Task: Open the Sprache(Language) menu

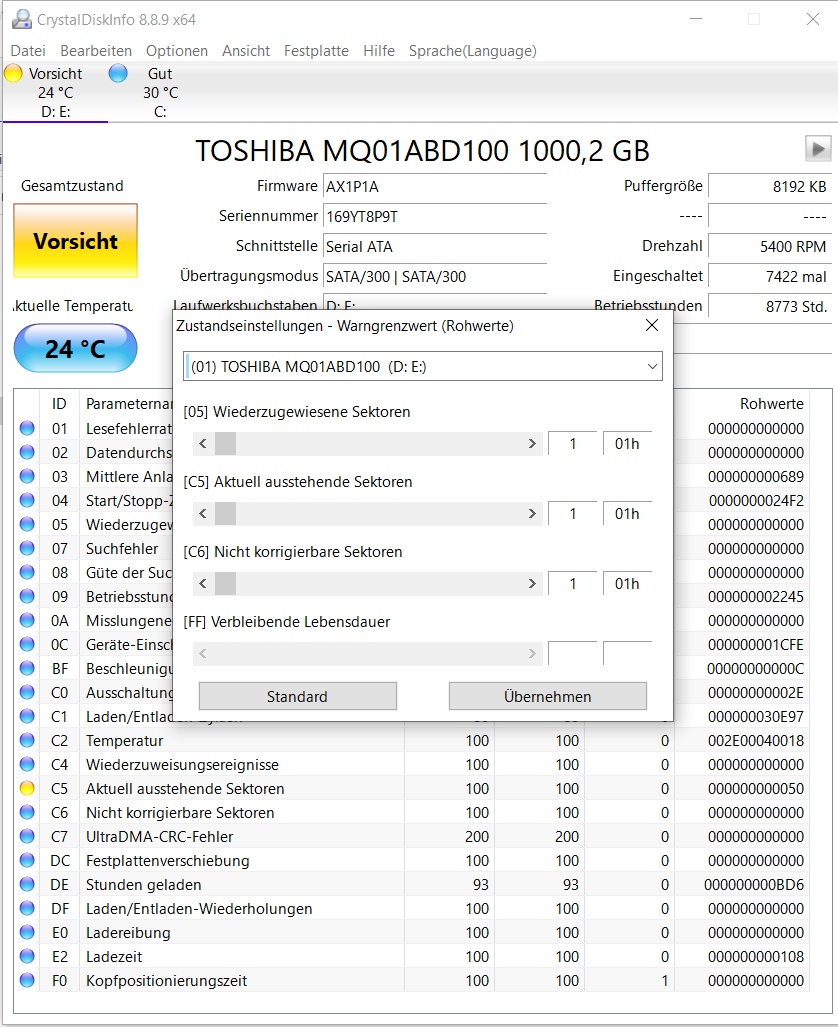Action: coord(473,51)
